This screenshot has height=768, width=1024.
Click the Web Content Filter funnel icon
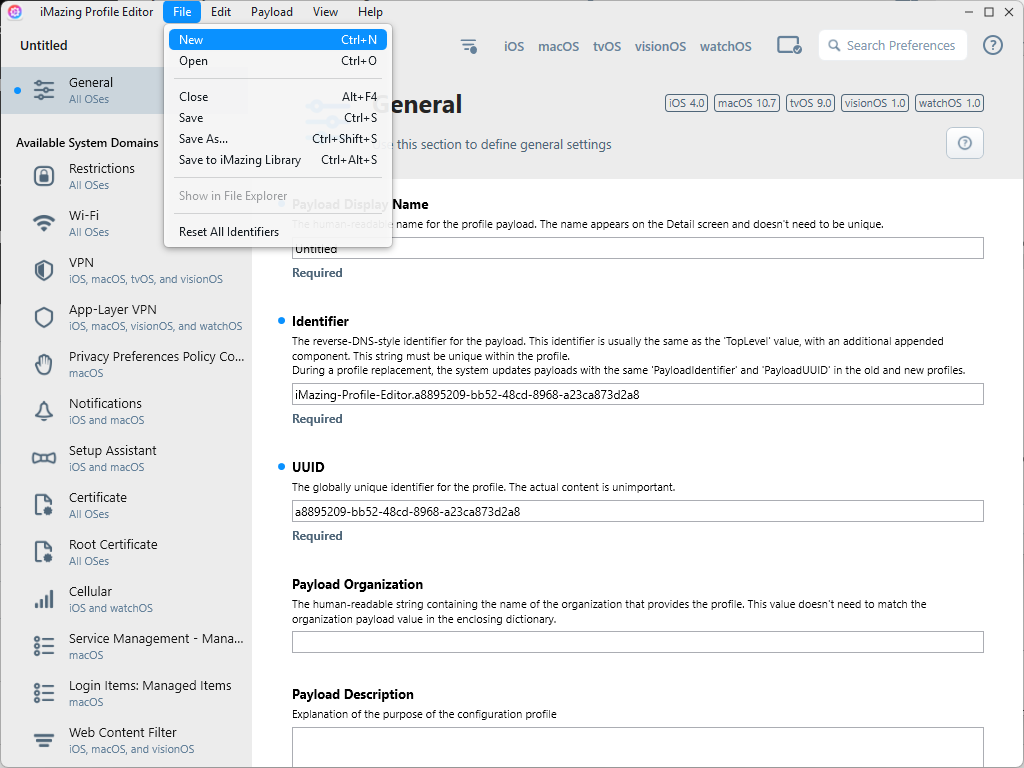tap(44, 740)
